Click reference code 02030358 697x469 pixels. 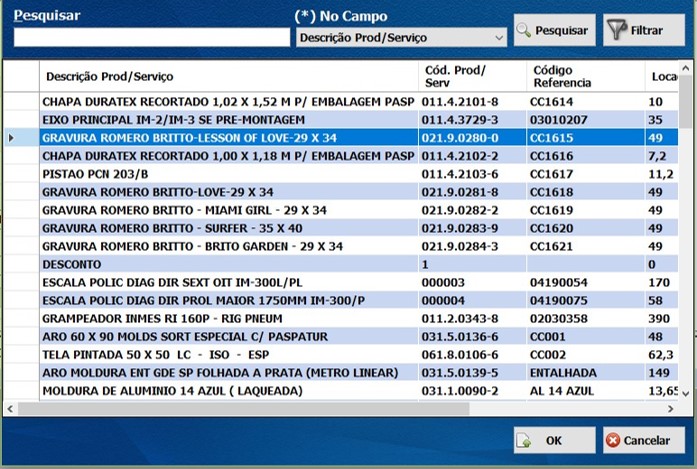click(558, 319)
